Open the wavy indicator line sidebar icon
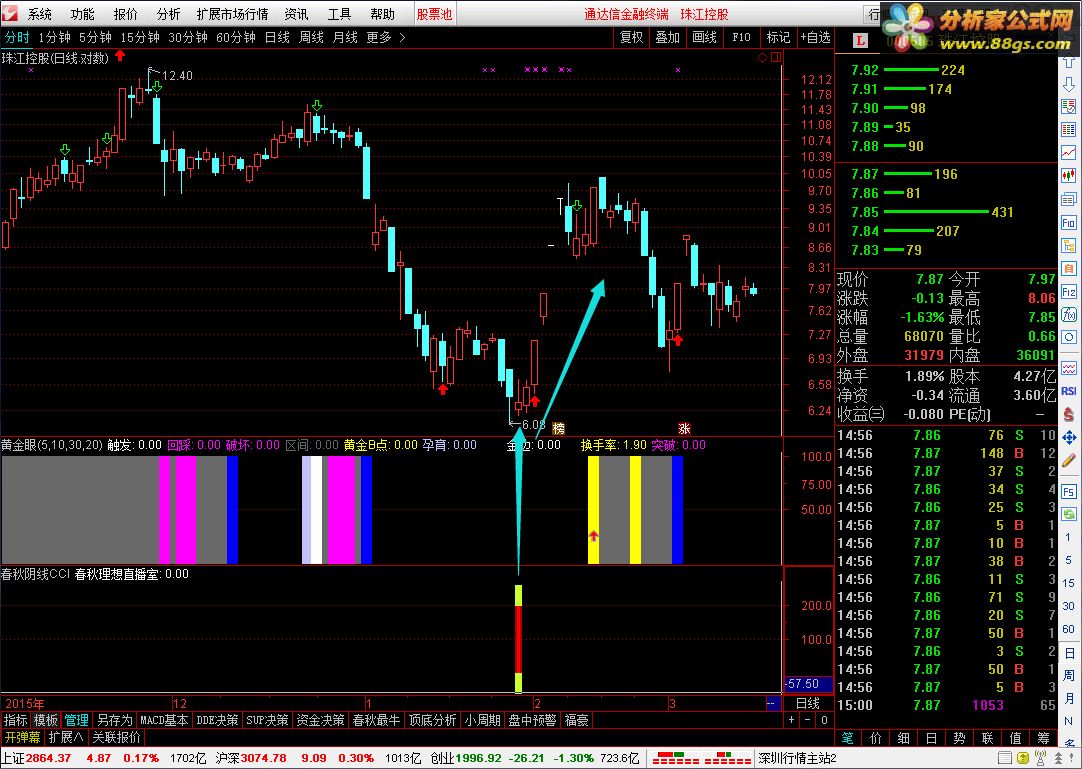The height and width of the screenshot is (769, 1082). click(x=1068, y=367)
